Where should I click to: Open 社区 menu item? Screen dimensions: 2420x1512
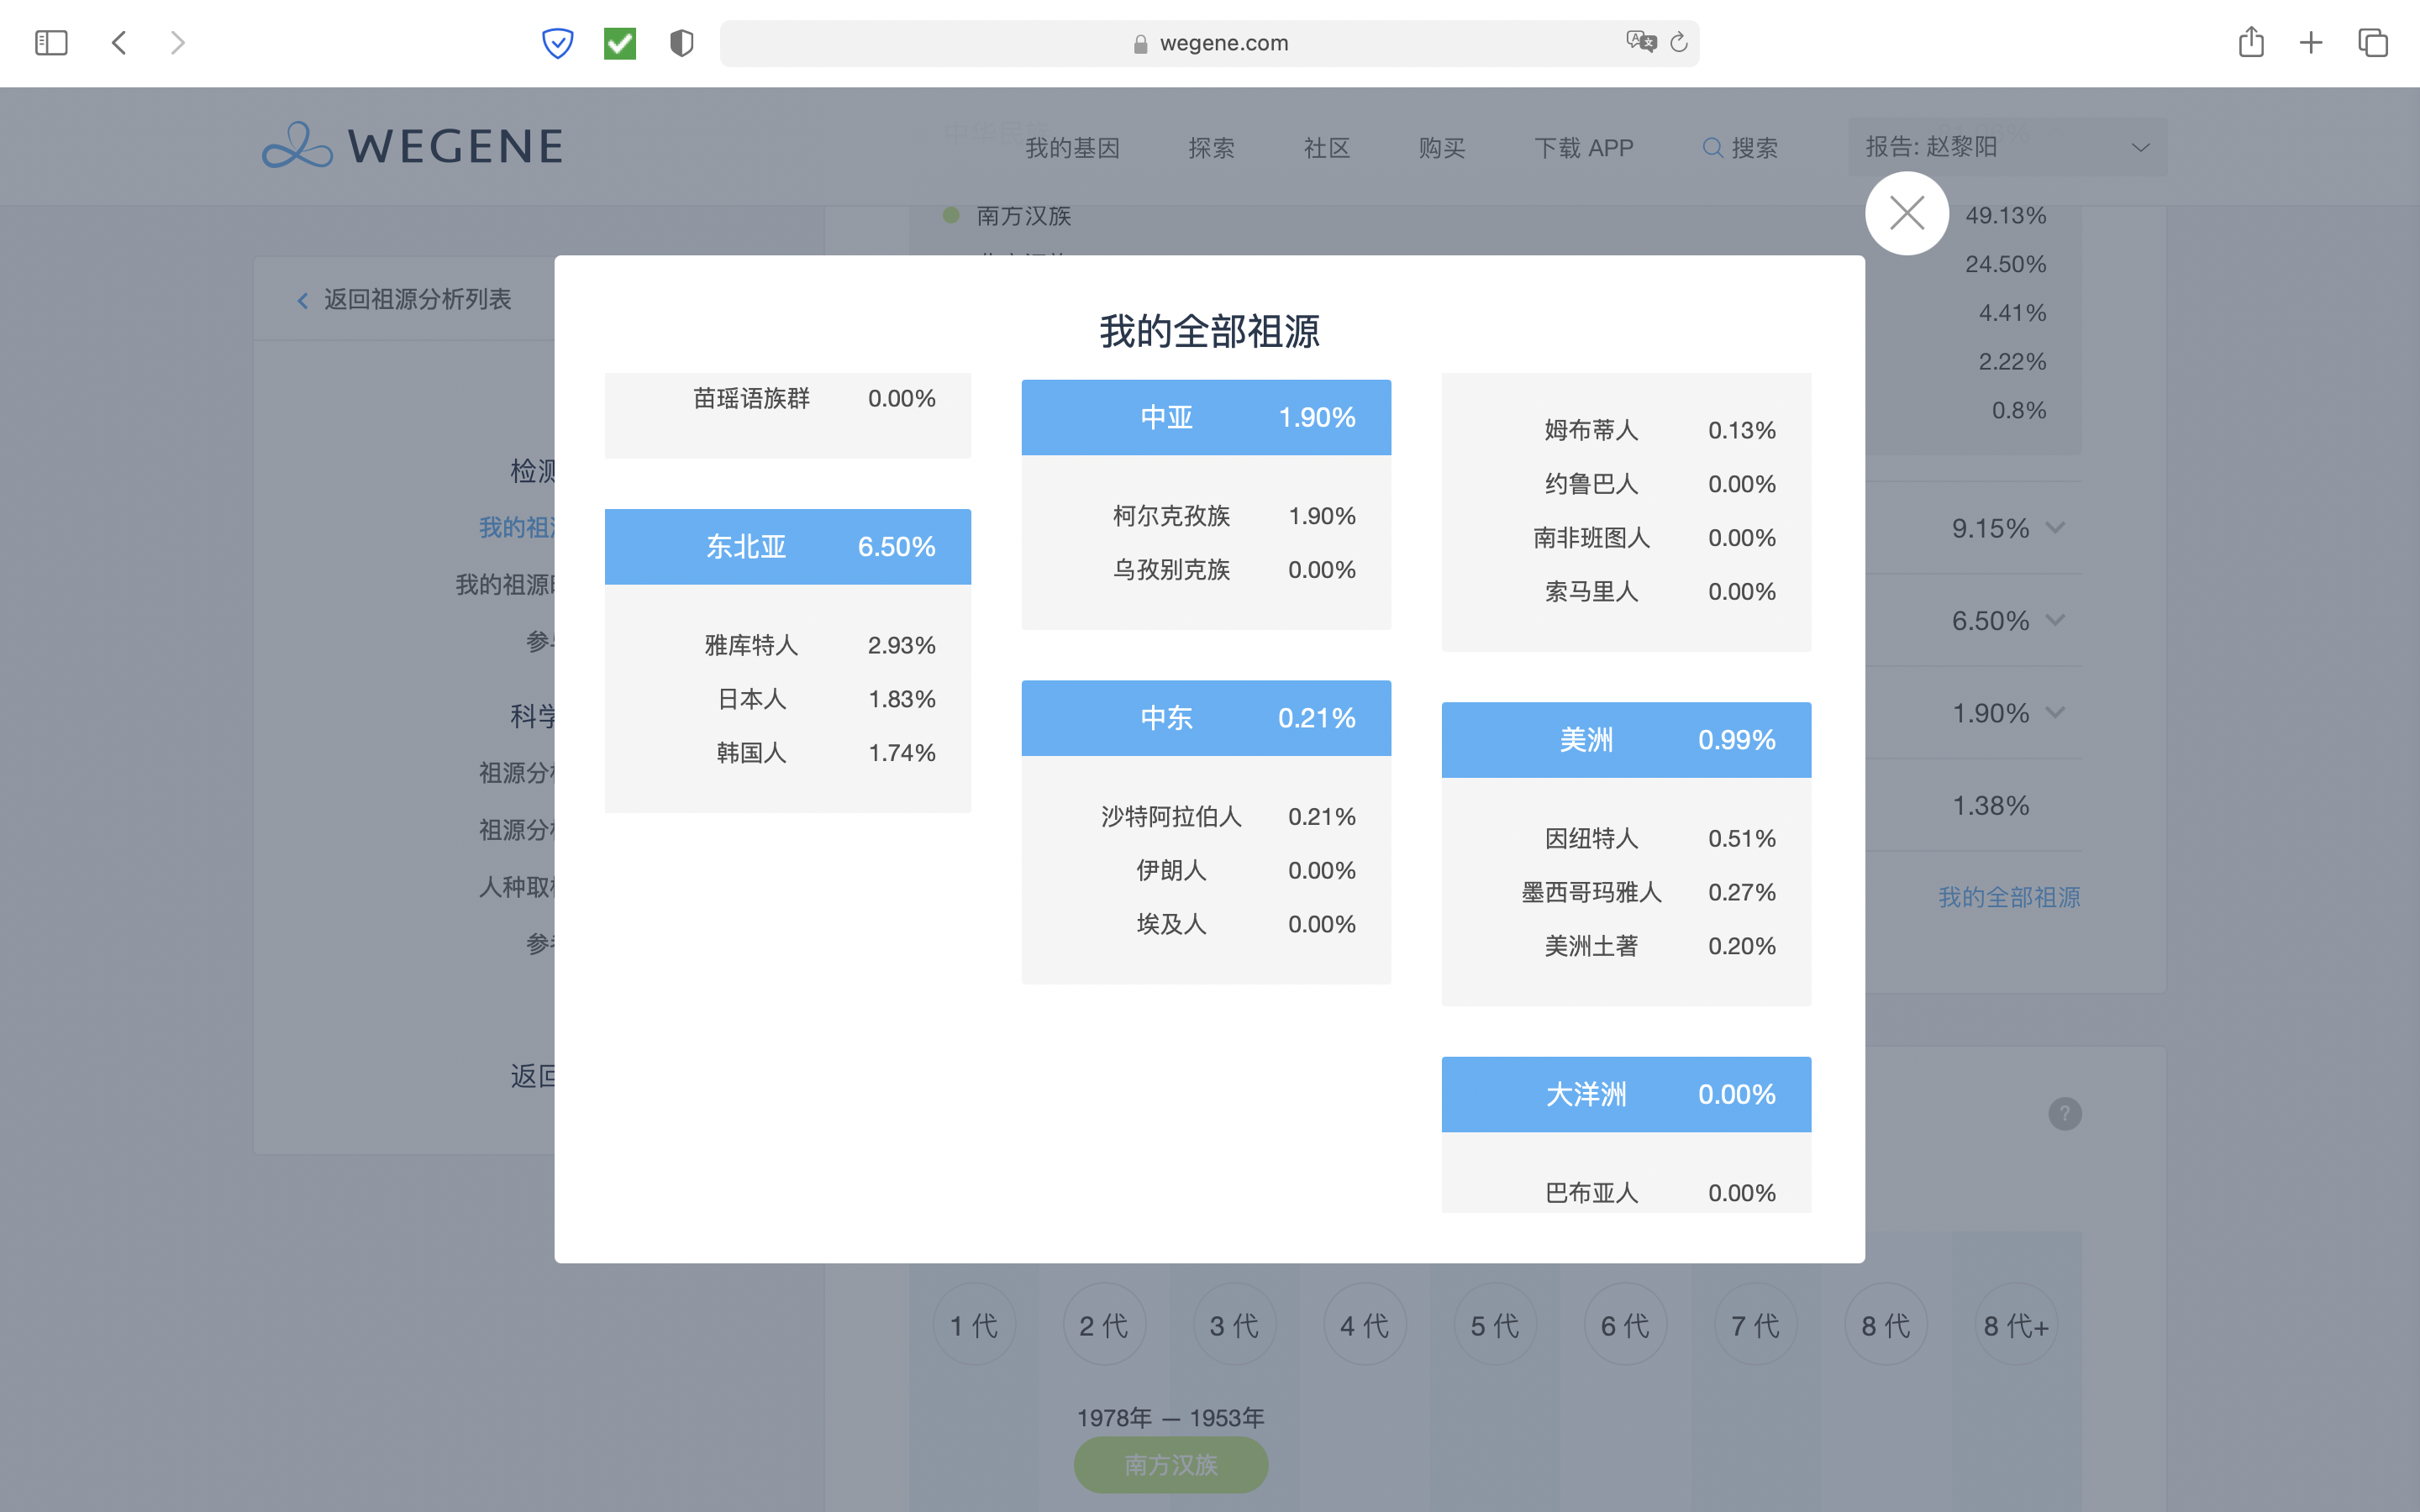click(x=1327, y=148)
